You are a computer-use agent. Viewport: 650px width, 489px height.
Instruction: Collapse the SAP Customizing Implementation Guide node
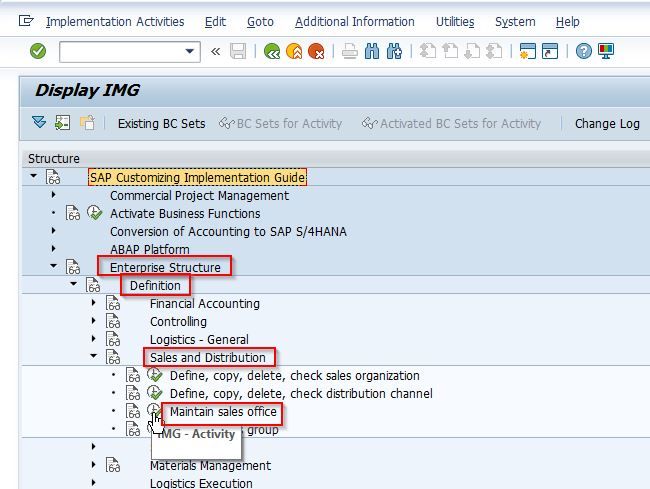point(33,176)
